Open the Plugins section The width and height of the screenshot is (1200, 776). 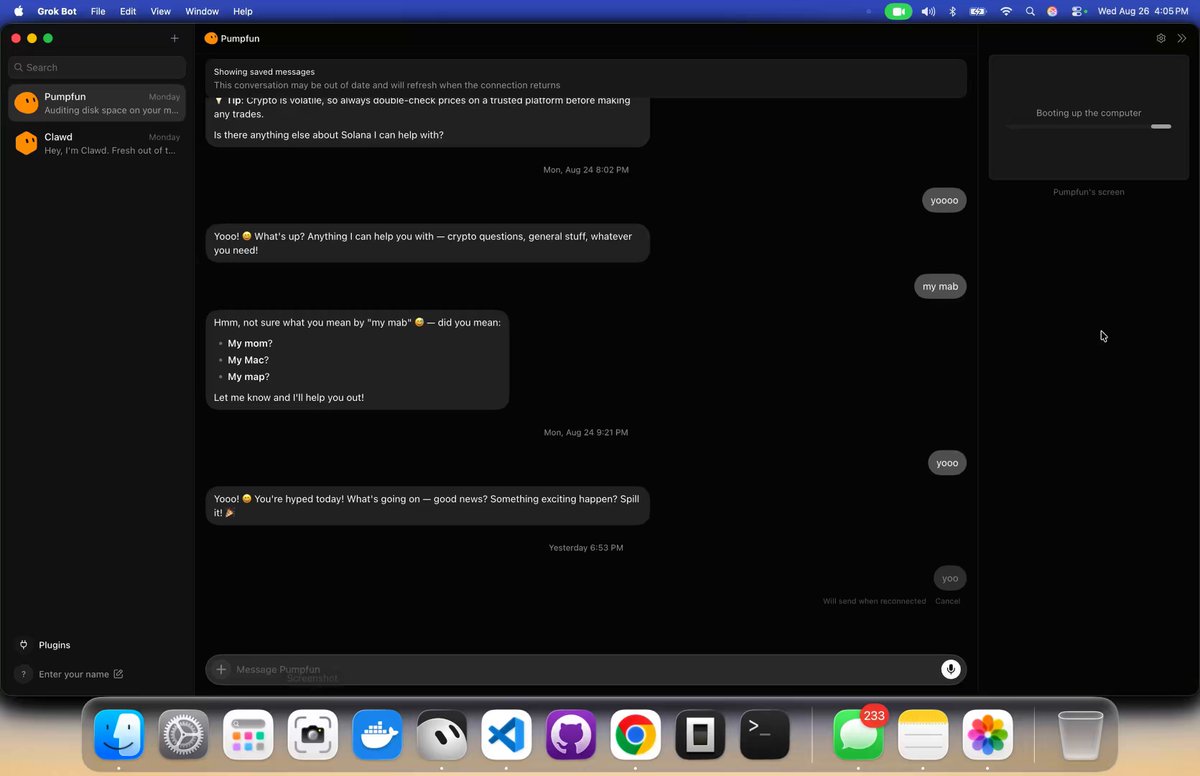point(54,645)
